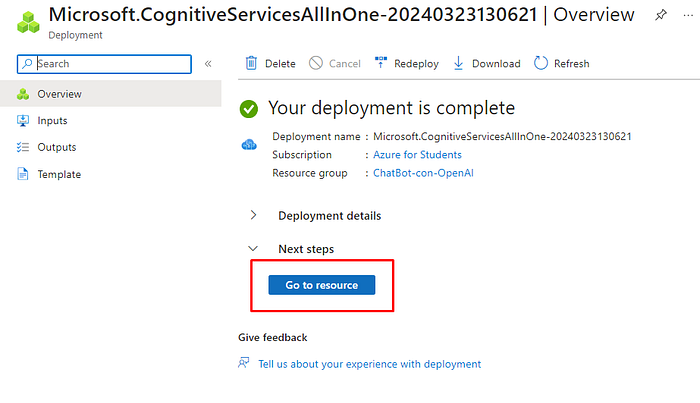Viewport: 700px width, 403px height.
Task: Open the Inputs menu item
Action: (111, 120)
